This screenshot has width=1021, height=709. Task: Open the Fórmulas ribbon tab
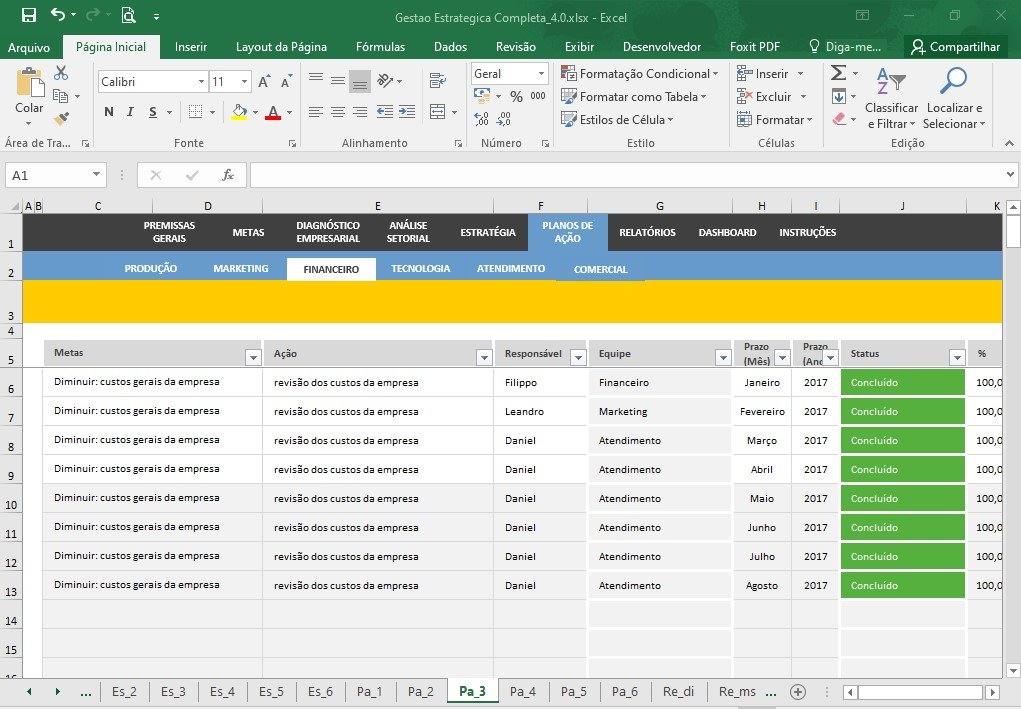point(380,47)
